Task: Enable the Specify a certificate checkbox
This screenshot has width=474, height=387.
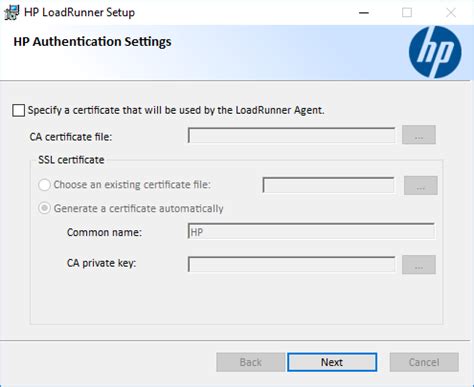Action: click(18, 110)
